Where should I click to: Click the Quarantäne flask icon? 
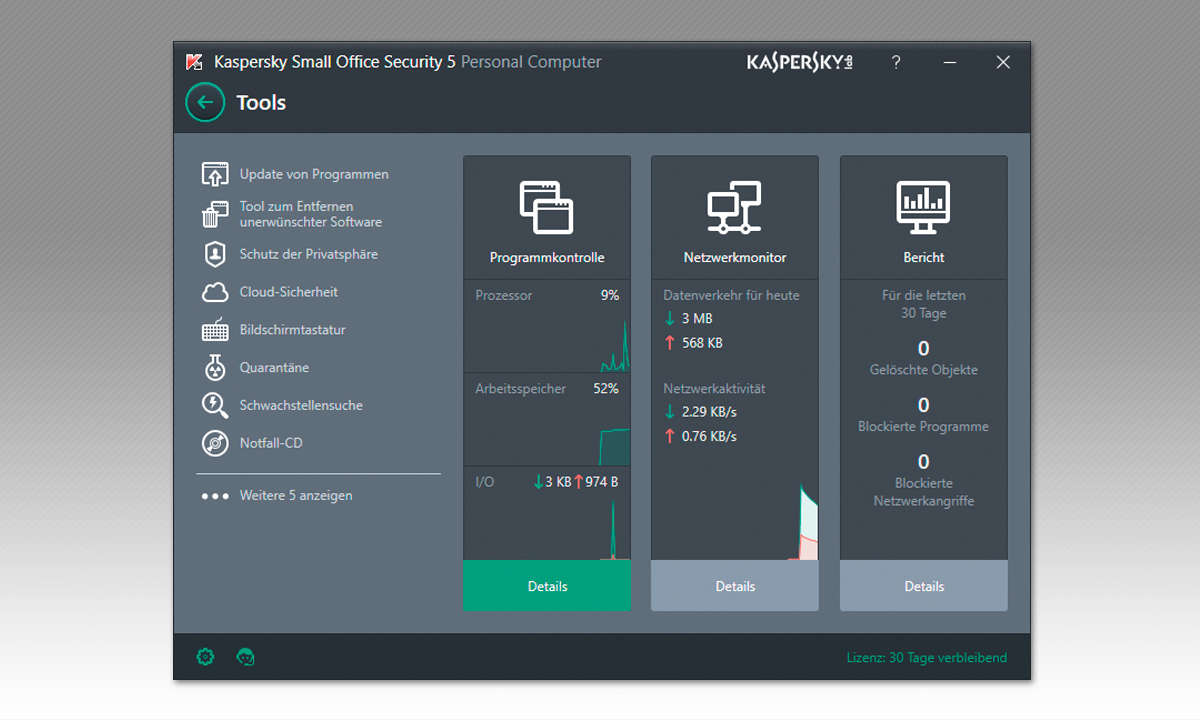(x=215, y=367)
